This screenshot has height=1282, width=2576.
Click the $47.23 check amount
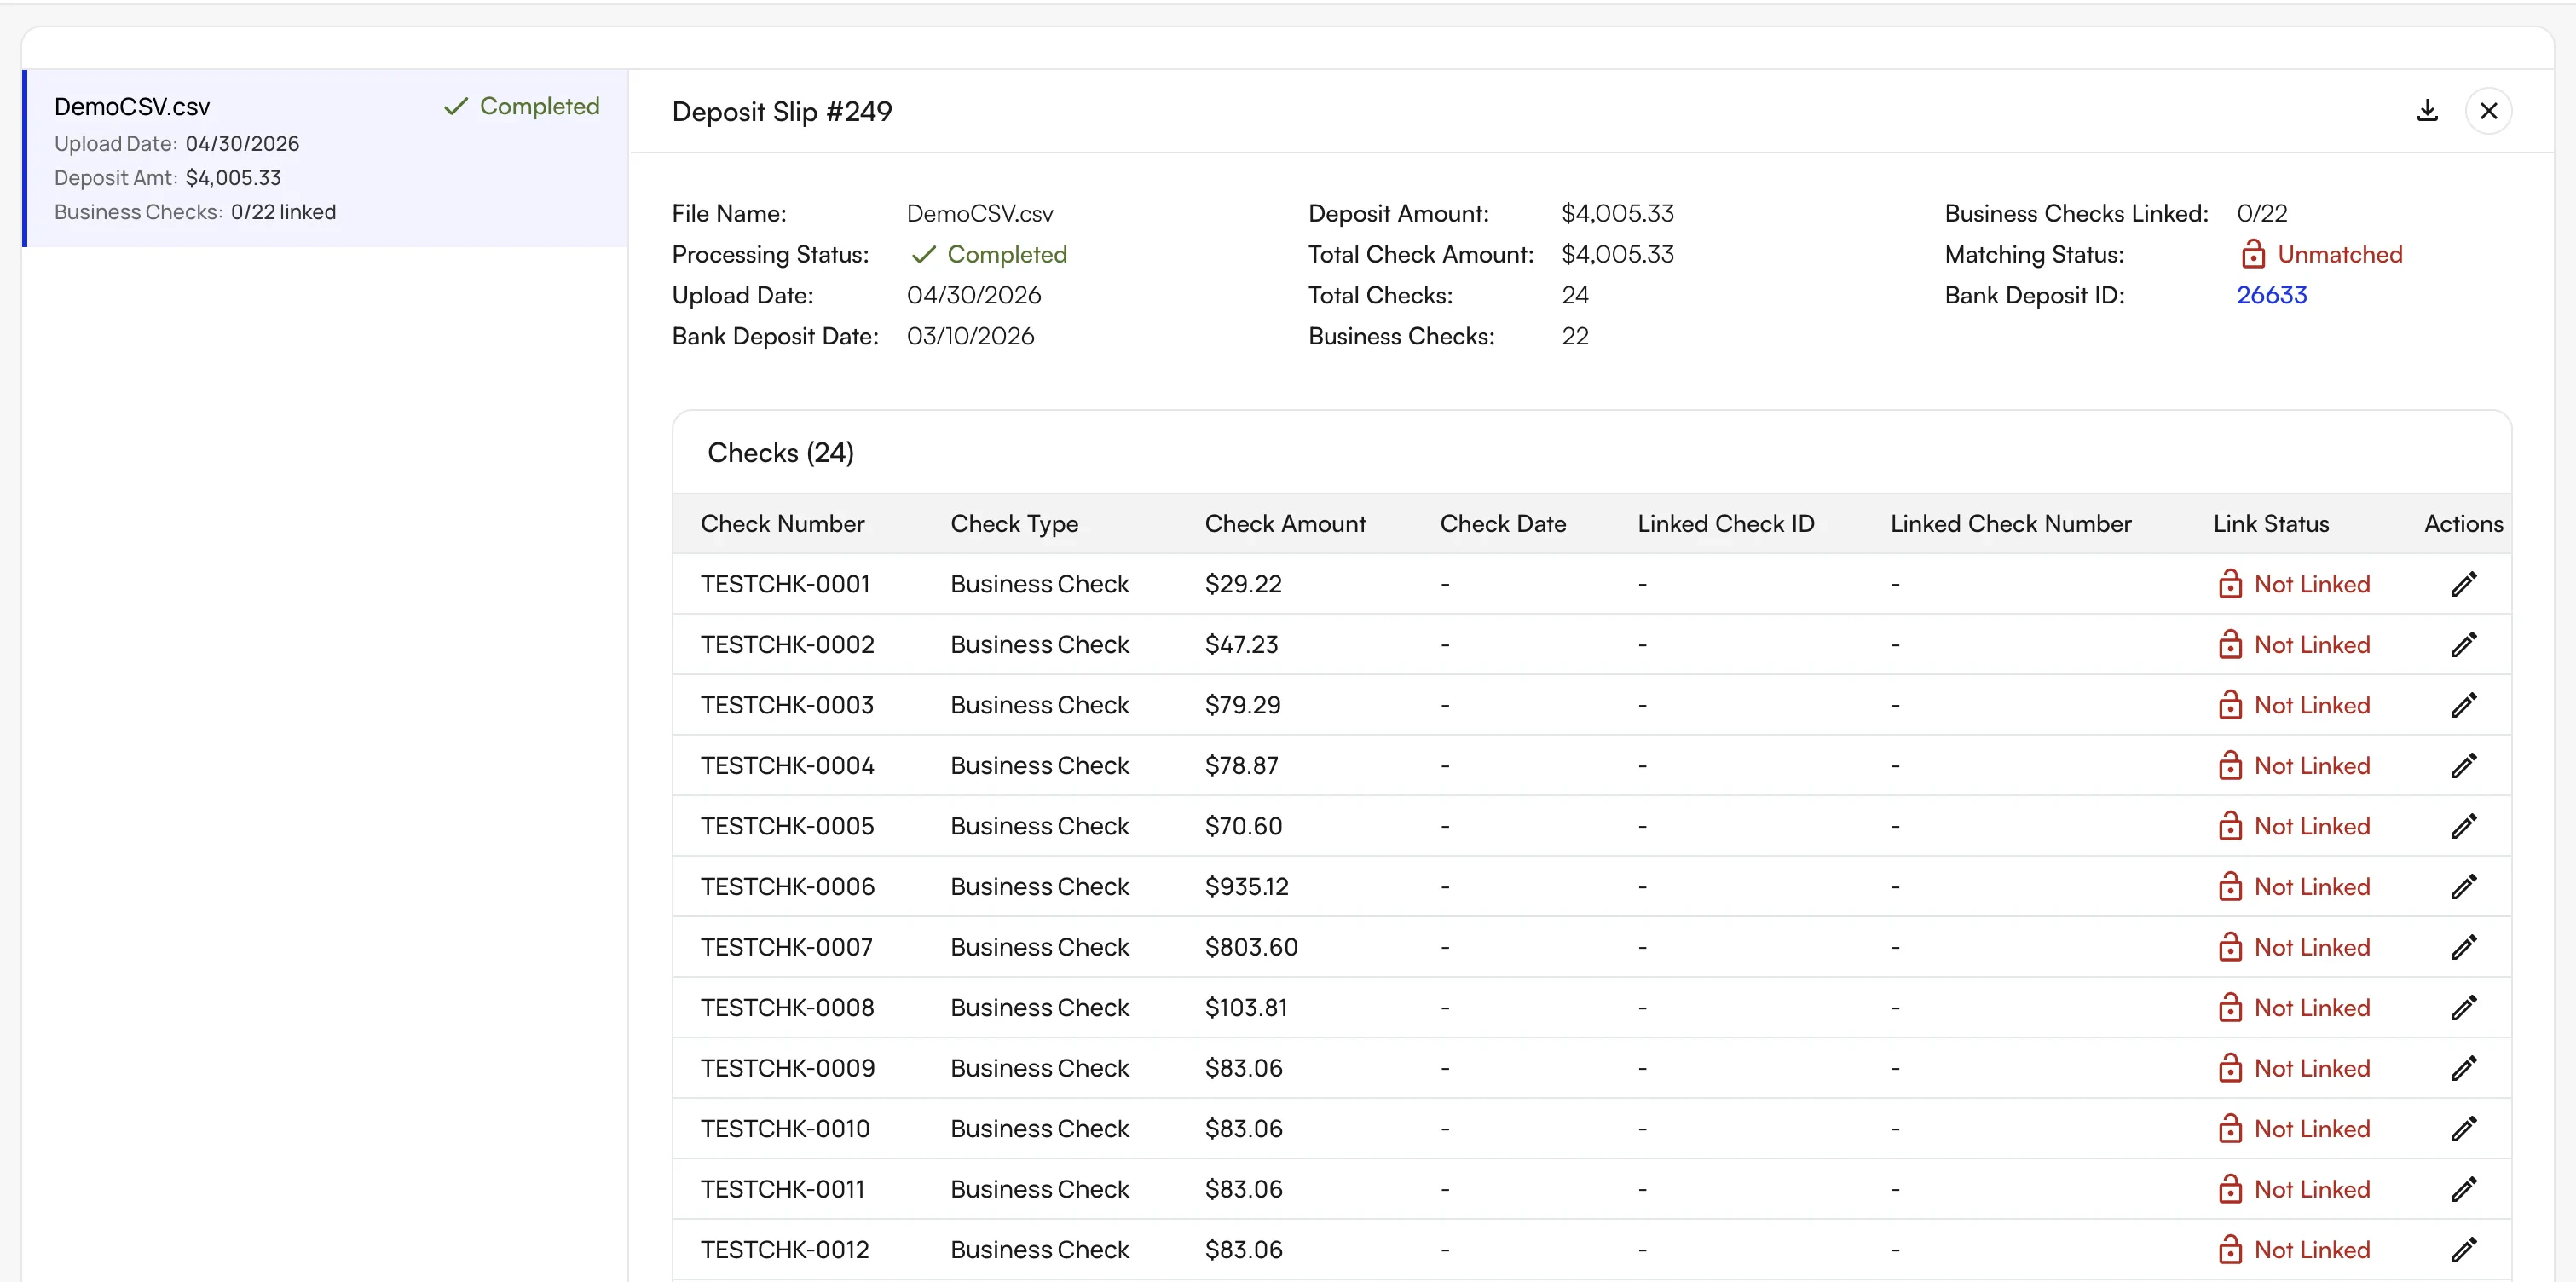coord(1241,644)
